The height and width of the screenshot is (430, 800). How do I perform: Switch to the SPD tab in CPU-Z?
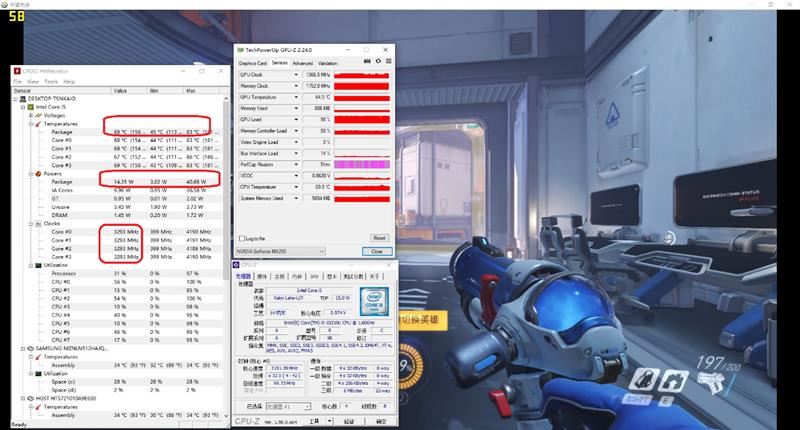pos(314,276)
